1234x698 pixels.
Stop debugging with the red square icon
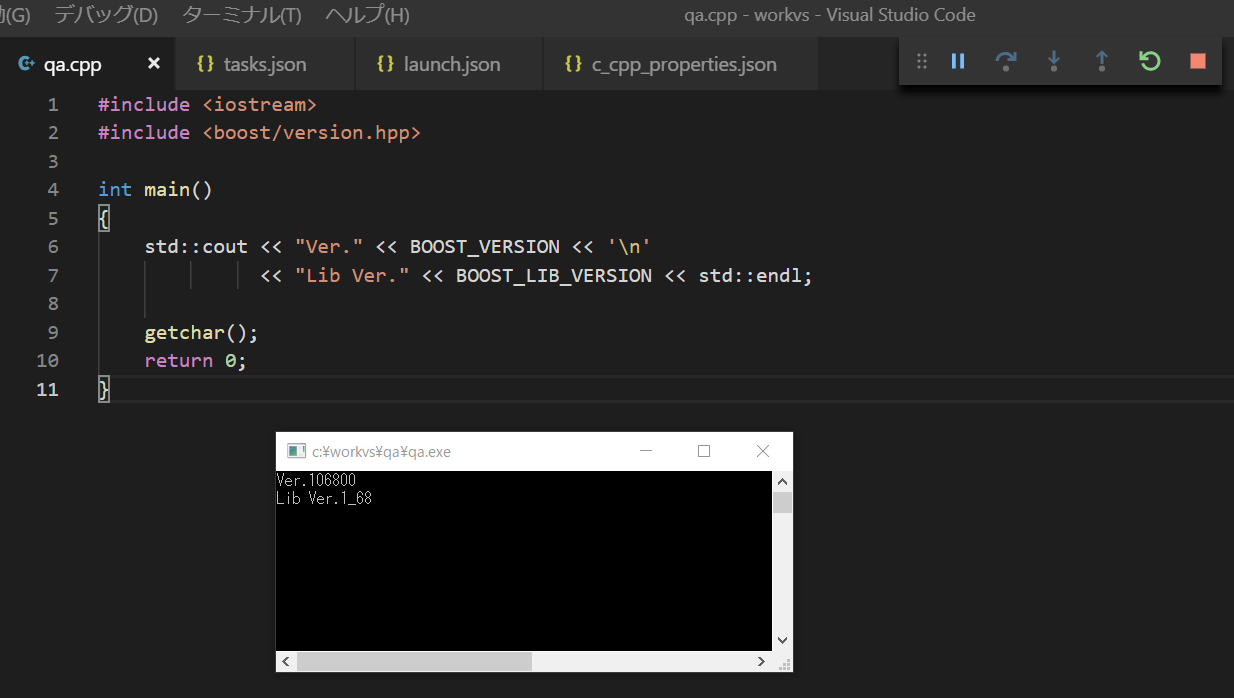(x=1196, y=61)
